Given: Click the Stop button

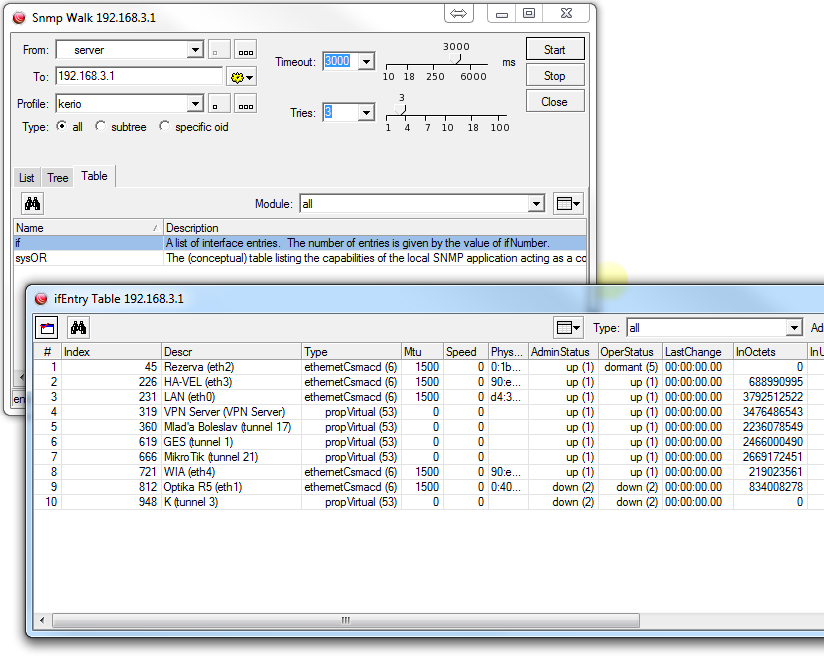Looking at the screenshot, I should 554,76.
